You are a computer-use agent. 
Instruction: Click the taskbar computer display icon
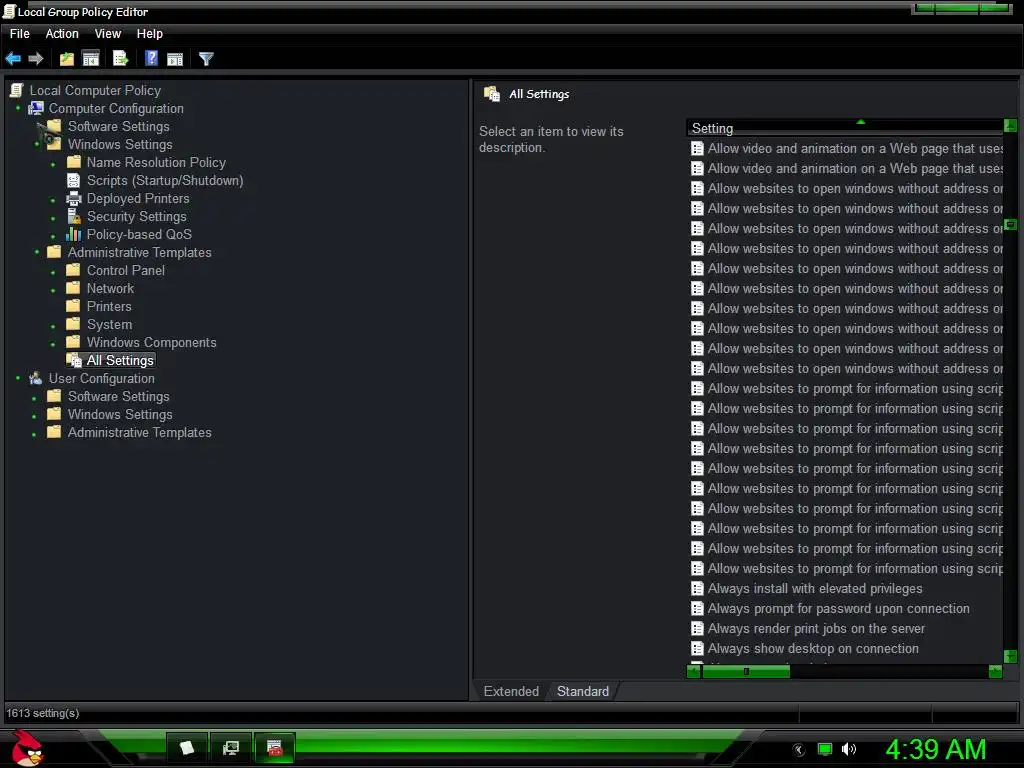(x=231, y=748)
